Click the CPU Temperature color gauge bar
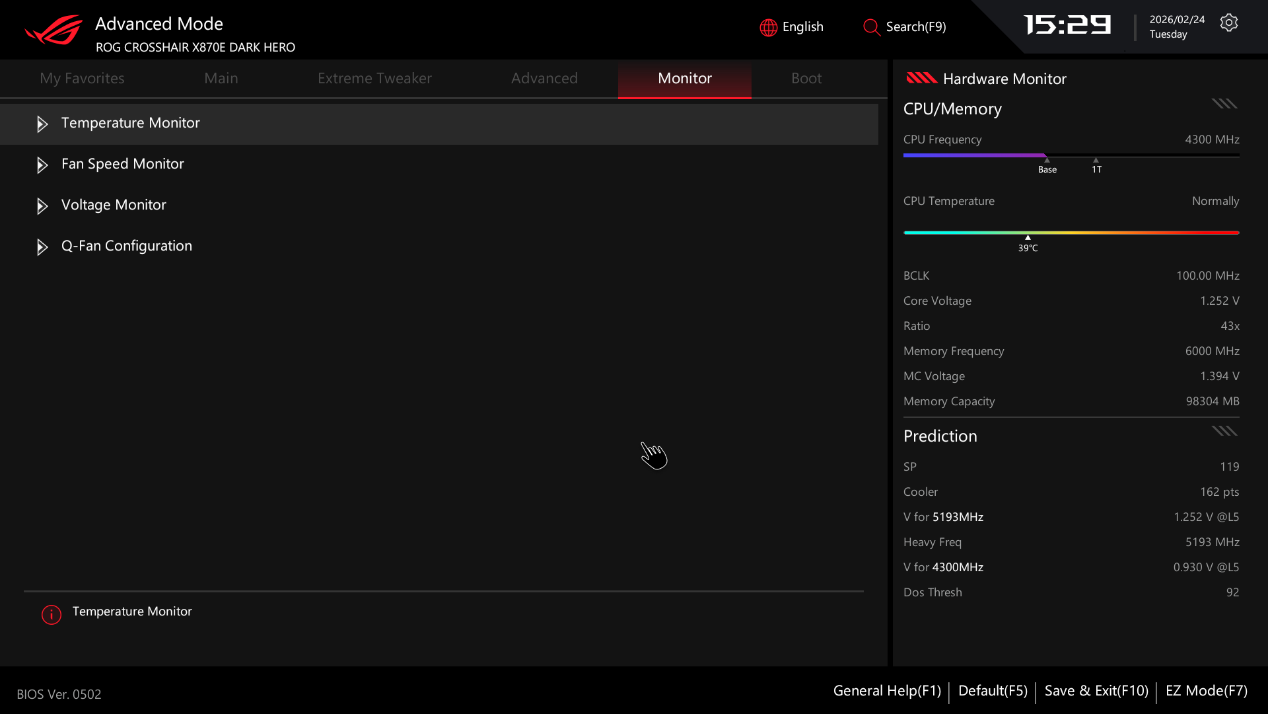 tap(1070, 232)
